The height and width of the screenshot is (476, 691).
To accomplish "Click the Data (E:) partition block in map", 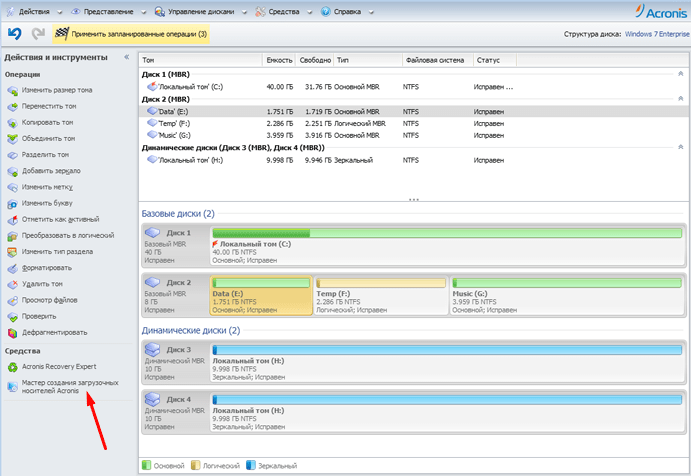I will (x=261, y=296).
